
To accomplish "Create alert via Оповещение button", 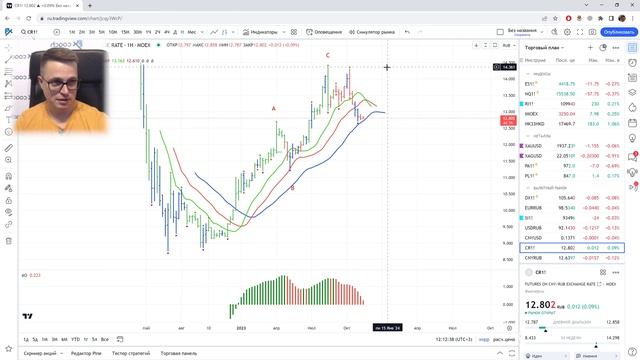I will 324,32.
